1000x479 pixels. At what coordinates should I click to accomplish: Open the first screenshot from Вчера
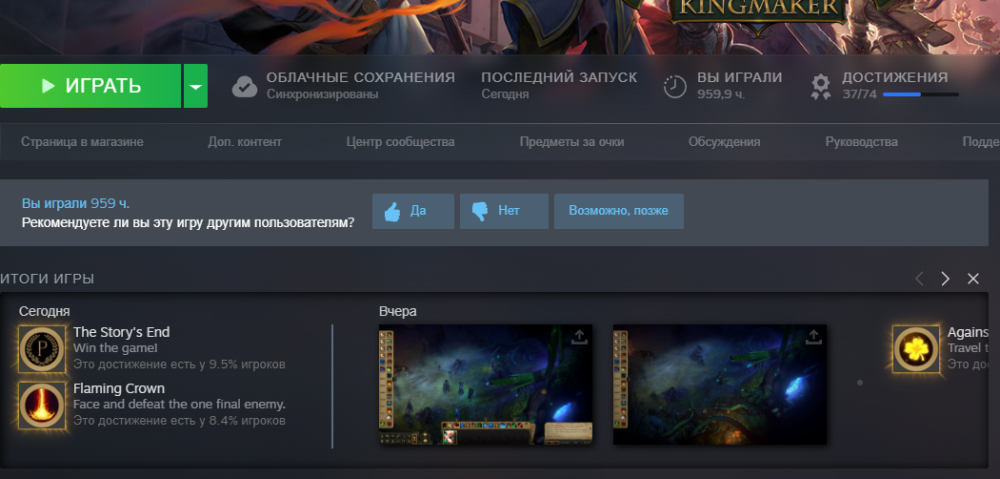pyautogui.click(x=485, y=385)
